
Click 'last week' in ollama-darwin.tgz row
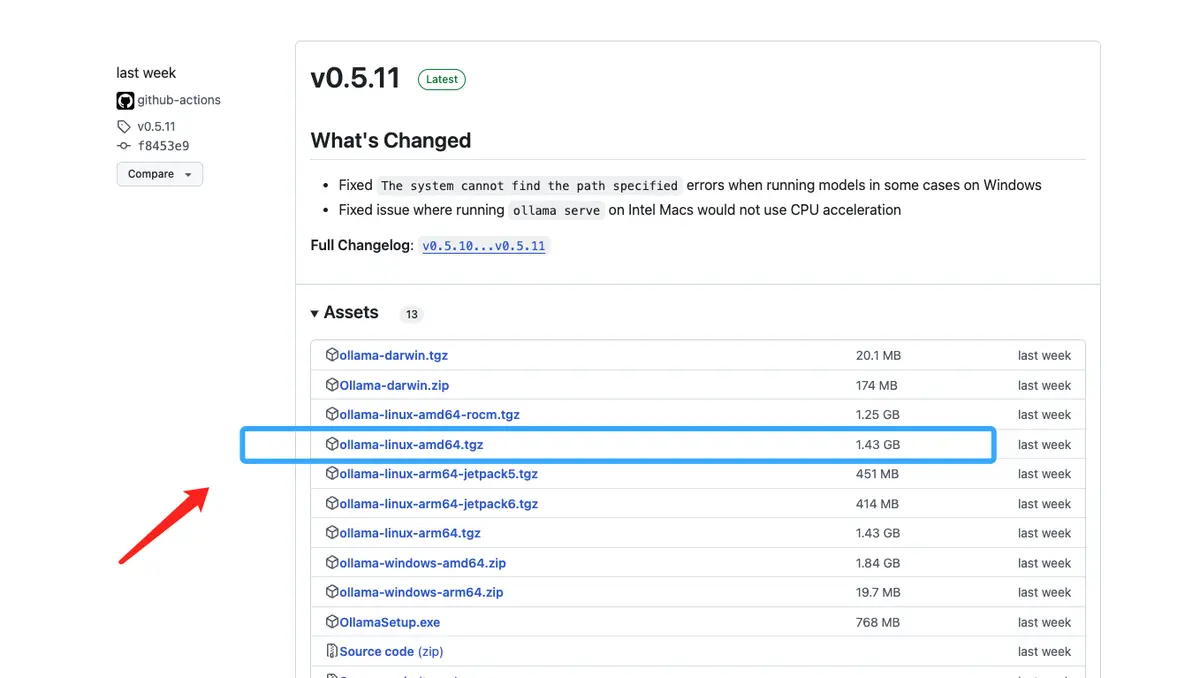tap(1044, 356)
